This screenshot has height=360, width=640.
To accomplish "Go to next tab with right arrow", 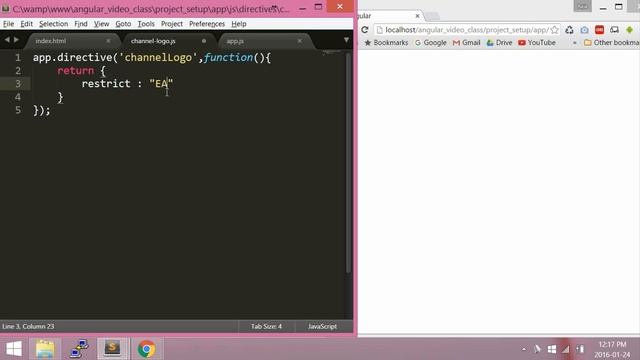I will (x=16, y=40).
